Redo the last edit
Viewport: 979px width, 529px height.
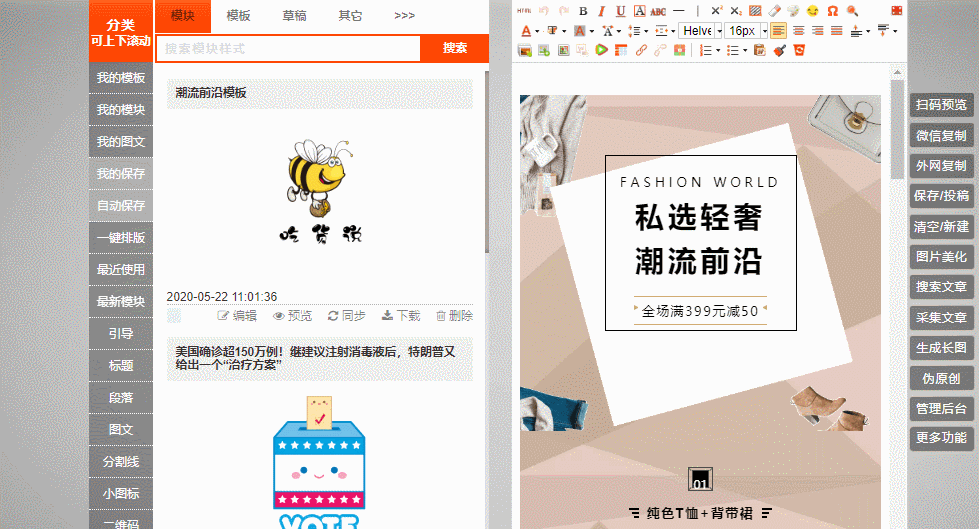(564, 11)
